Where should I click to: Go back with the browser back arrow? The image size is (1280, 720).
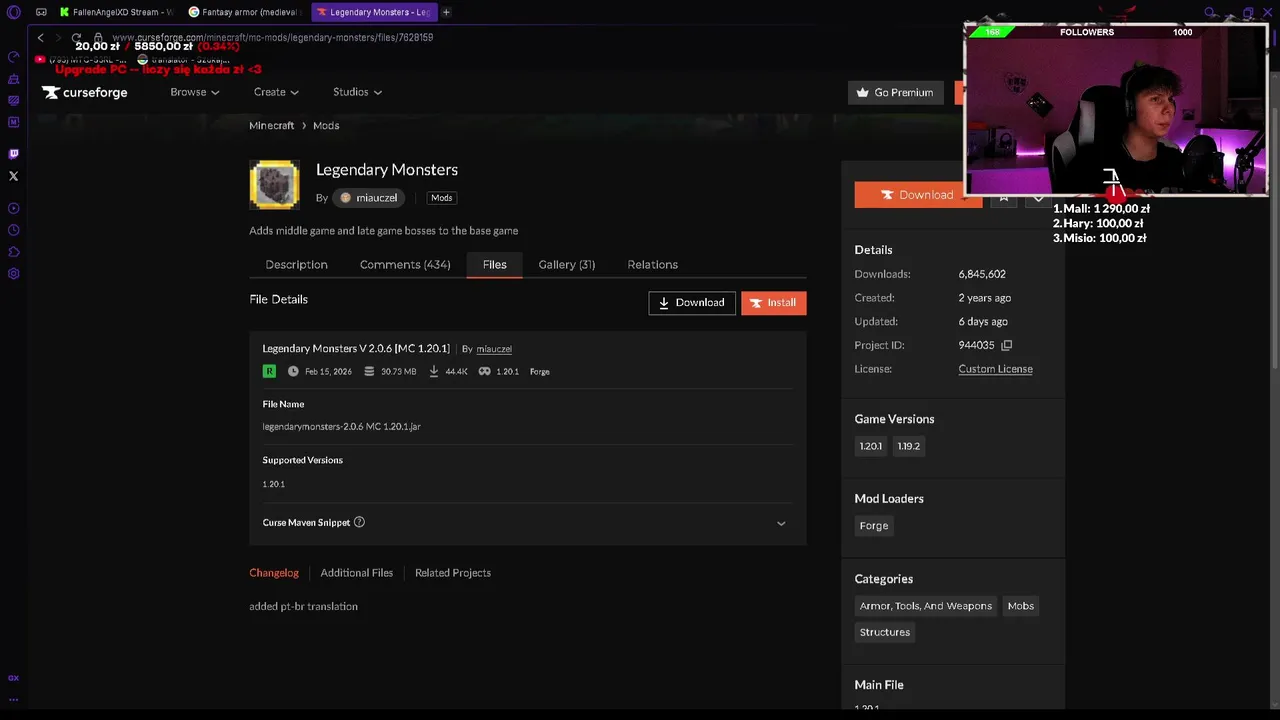41,37
